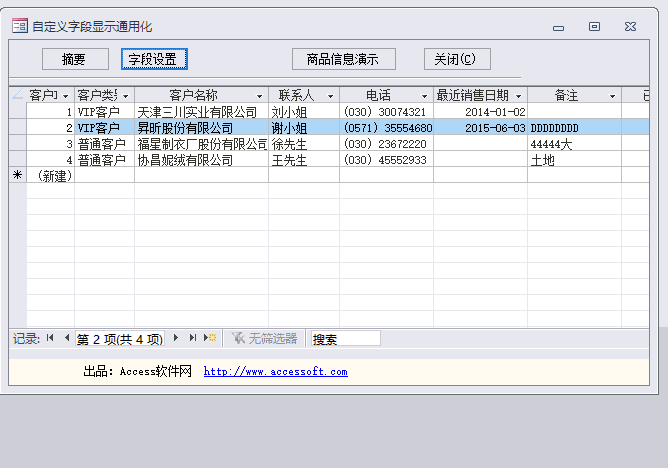668x468 pixels.
Task: Maximize the 自定义字段显示通用化 window
Action: point(594,27)
